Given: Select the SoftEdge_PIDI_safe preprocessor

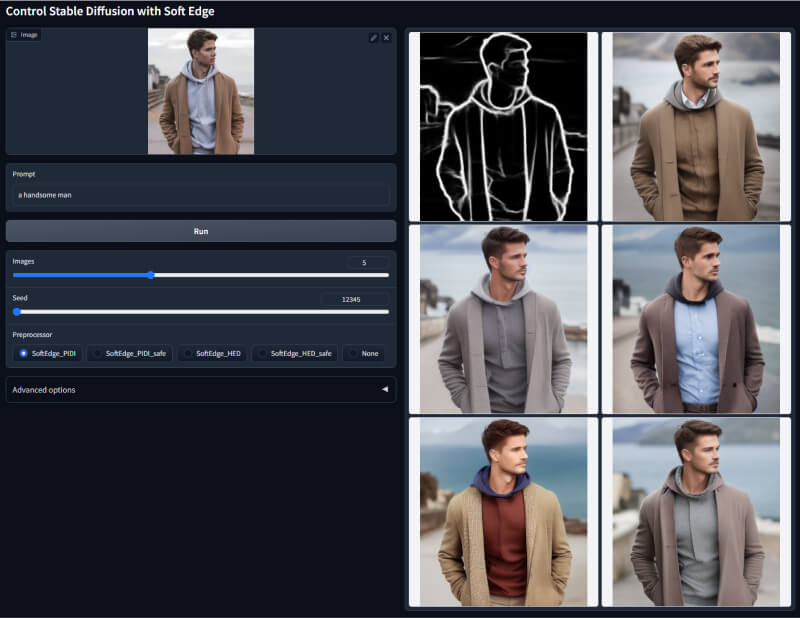Looking at the screenshot, I should (130, 353).
